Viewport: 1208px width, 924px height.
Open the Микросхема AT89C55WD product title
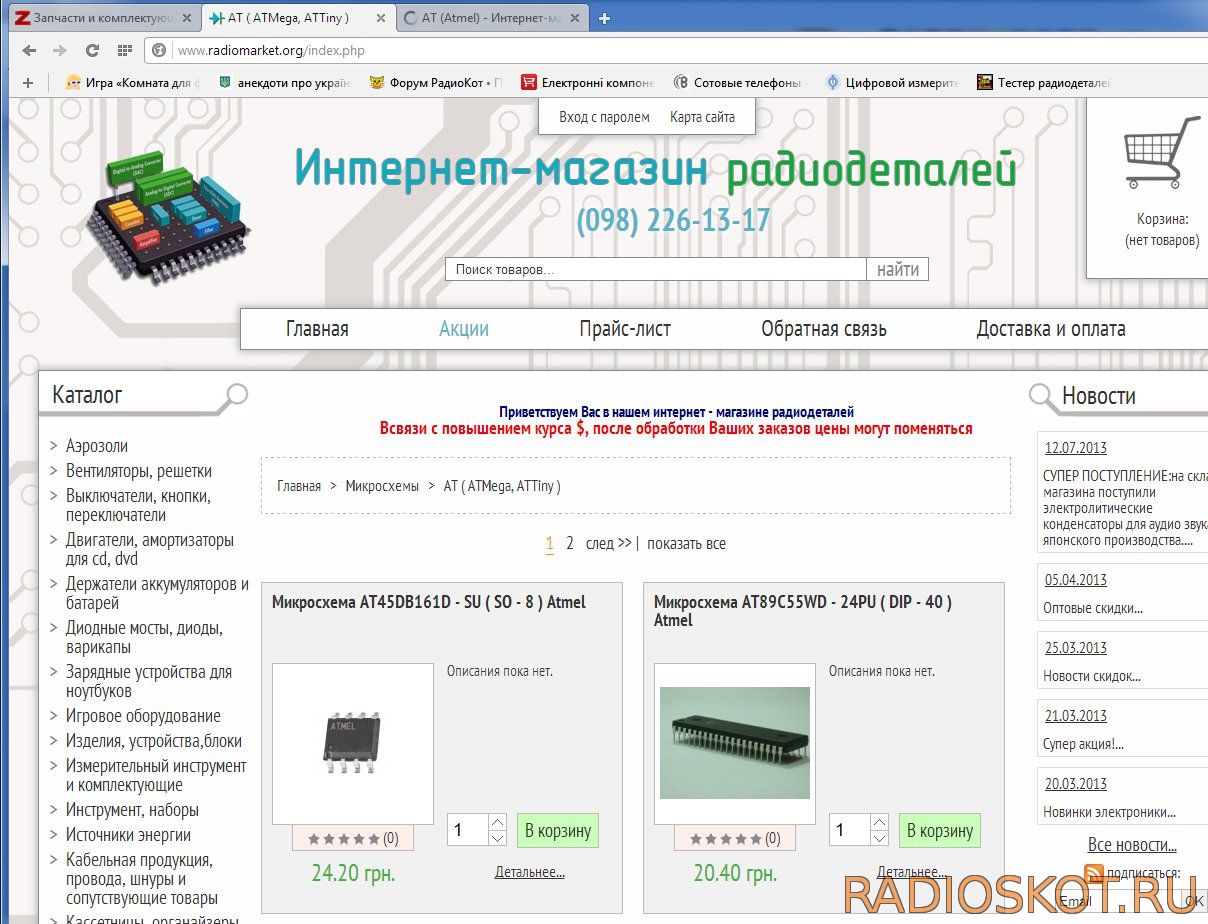803,611
